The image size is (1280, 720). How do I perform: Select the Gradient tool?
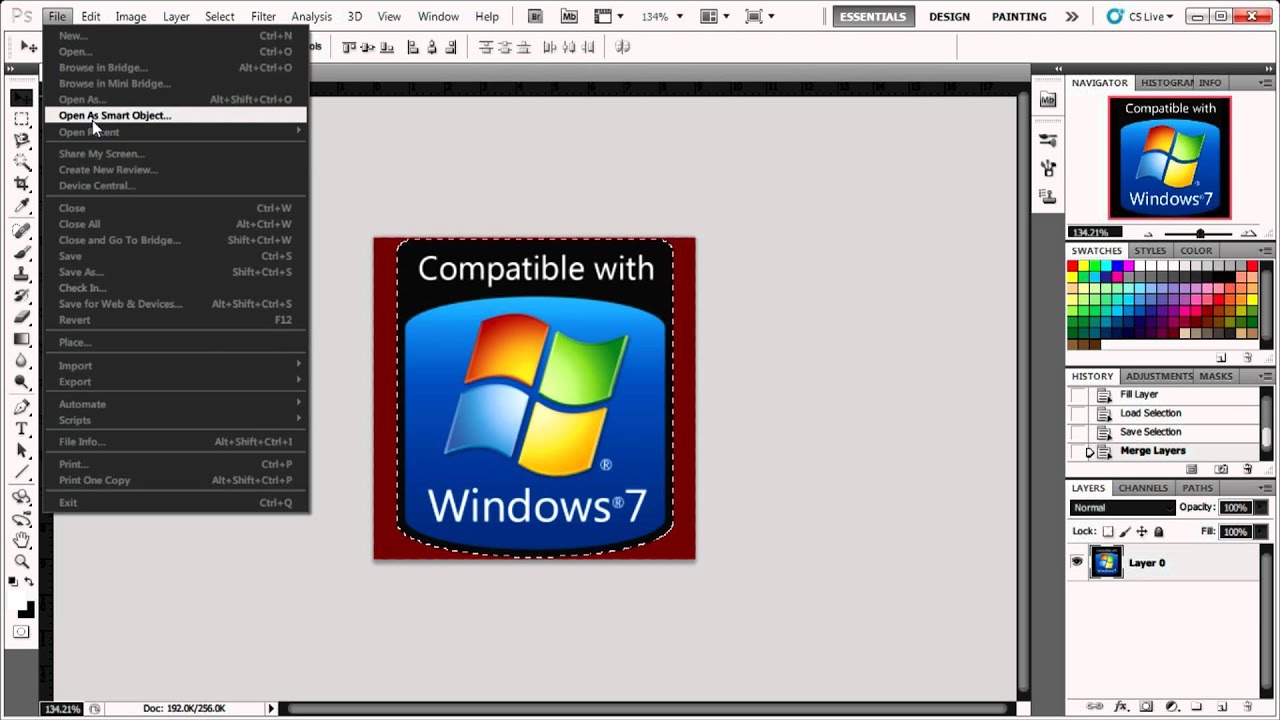[x=21, y=339]
